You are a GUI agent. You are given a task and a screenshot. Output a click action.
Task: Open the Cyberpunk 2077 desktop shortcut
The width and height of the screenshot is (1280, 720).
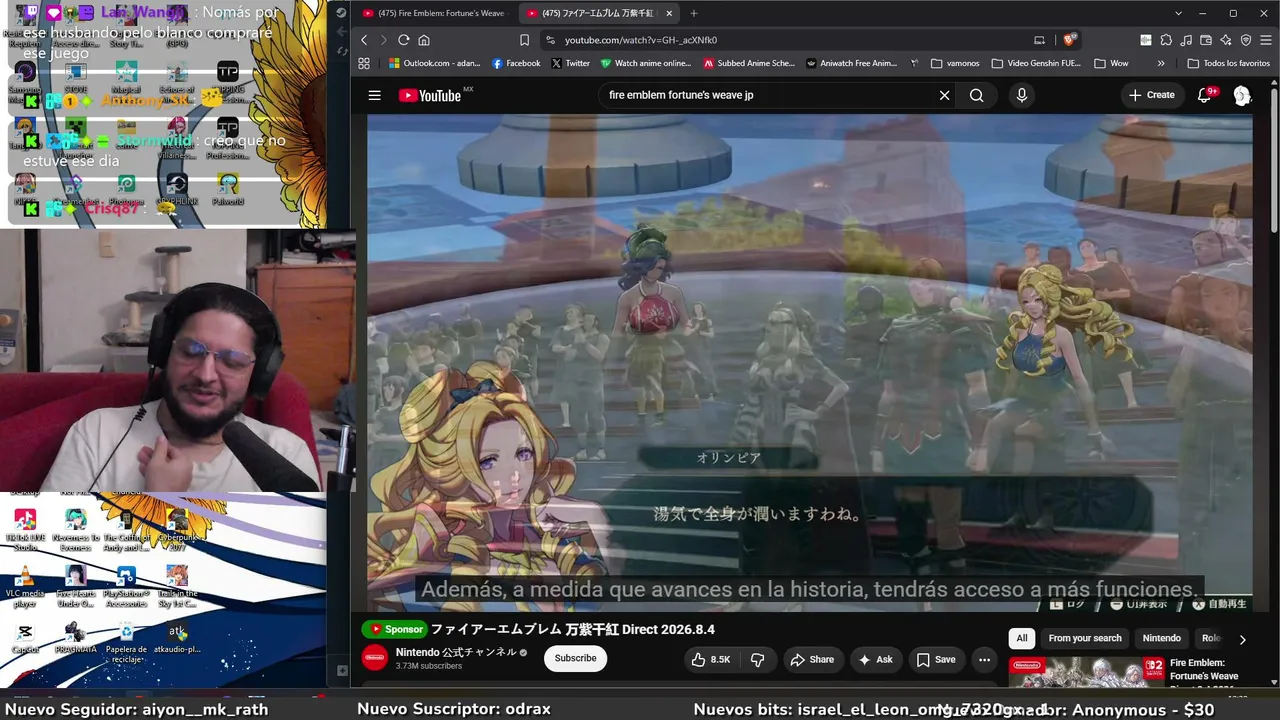177,530
